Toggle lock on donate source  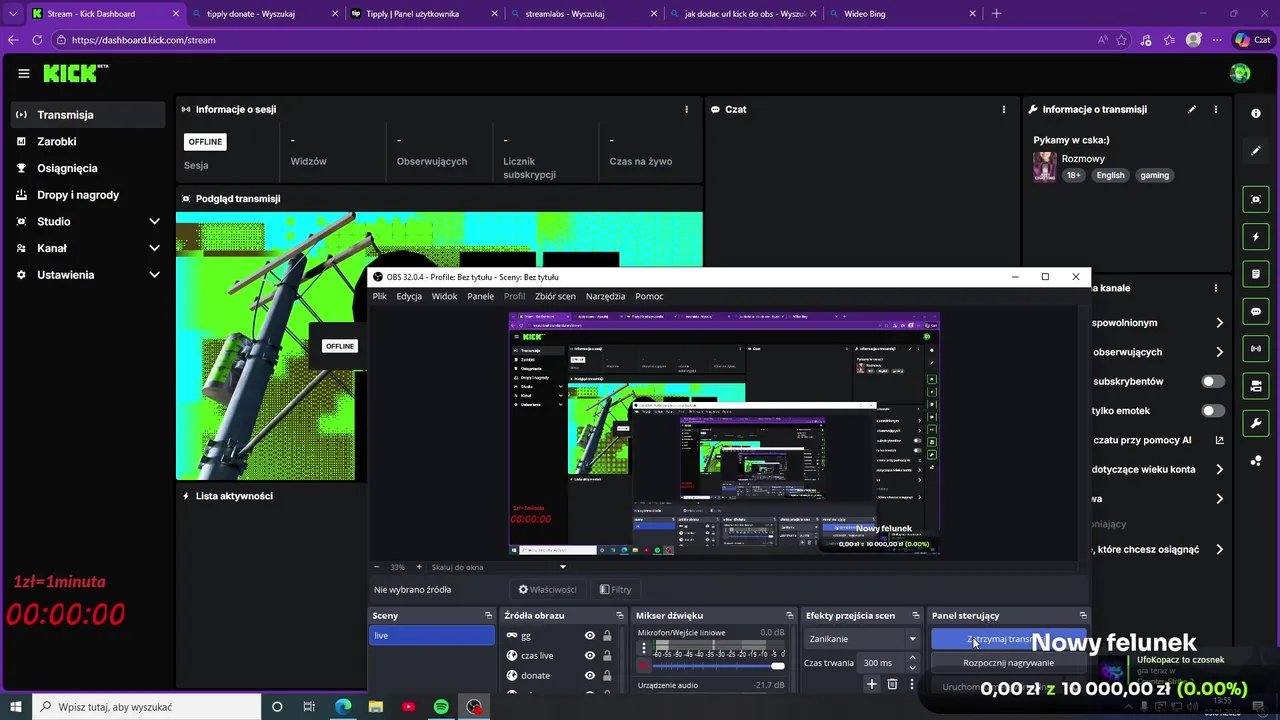pos(607,676)
